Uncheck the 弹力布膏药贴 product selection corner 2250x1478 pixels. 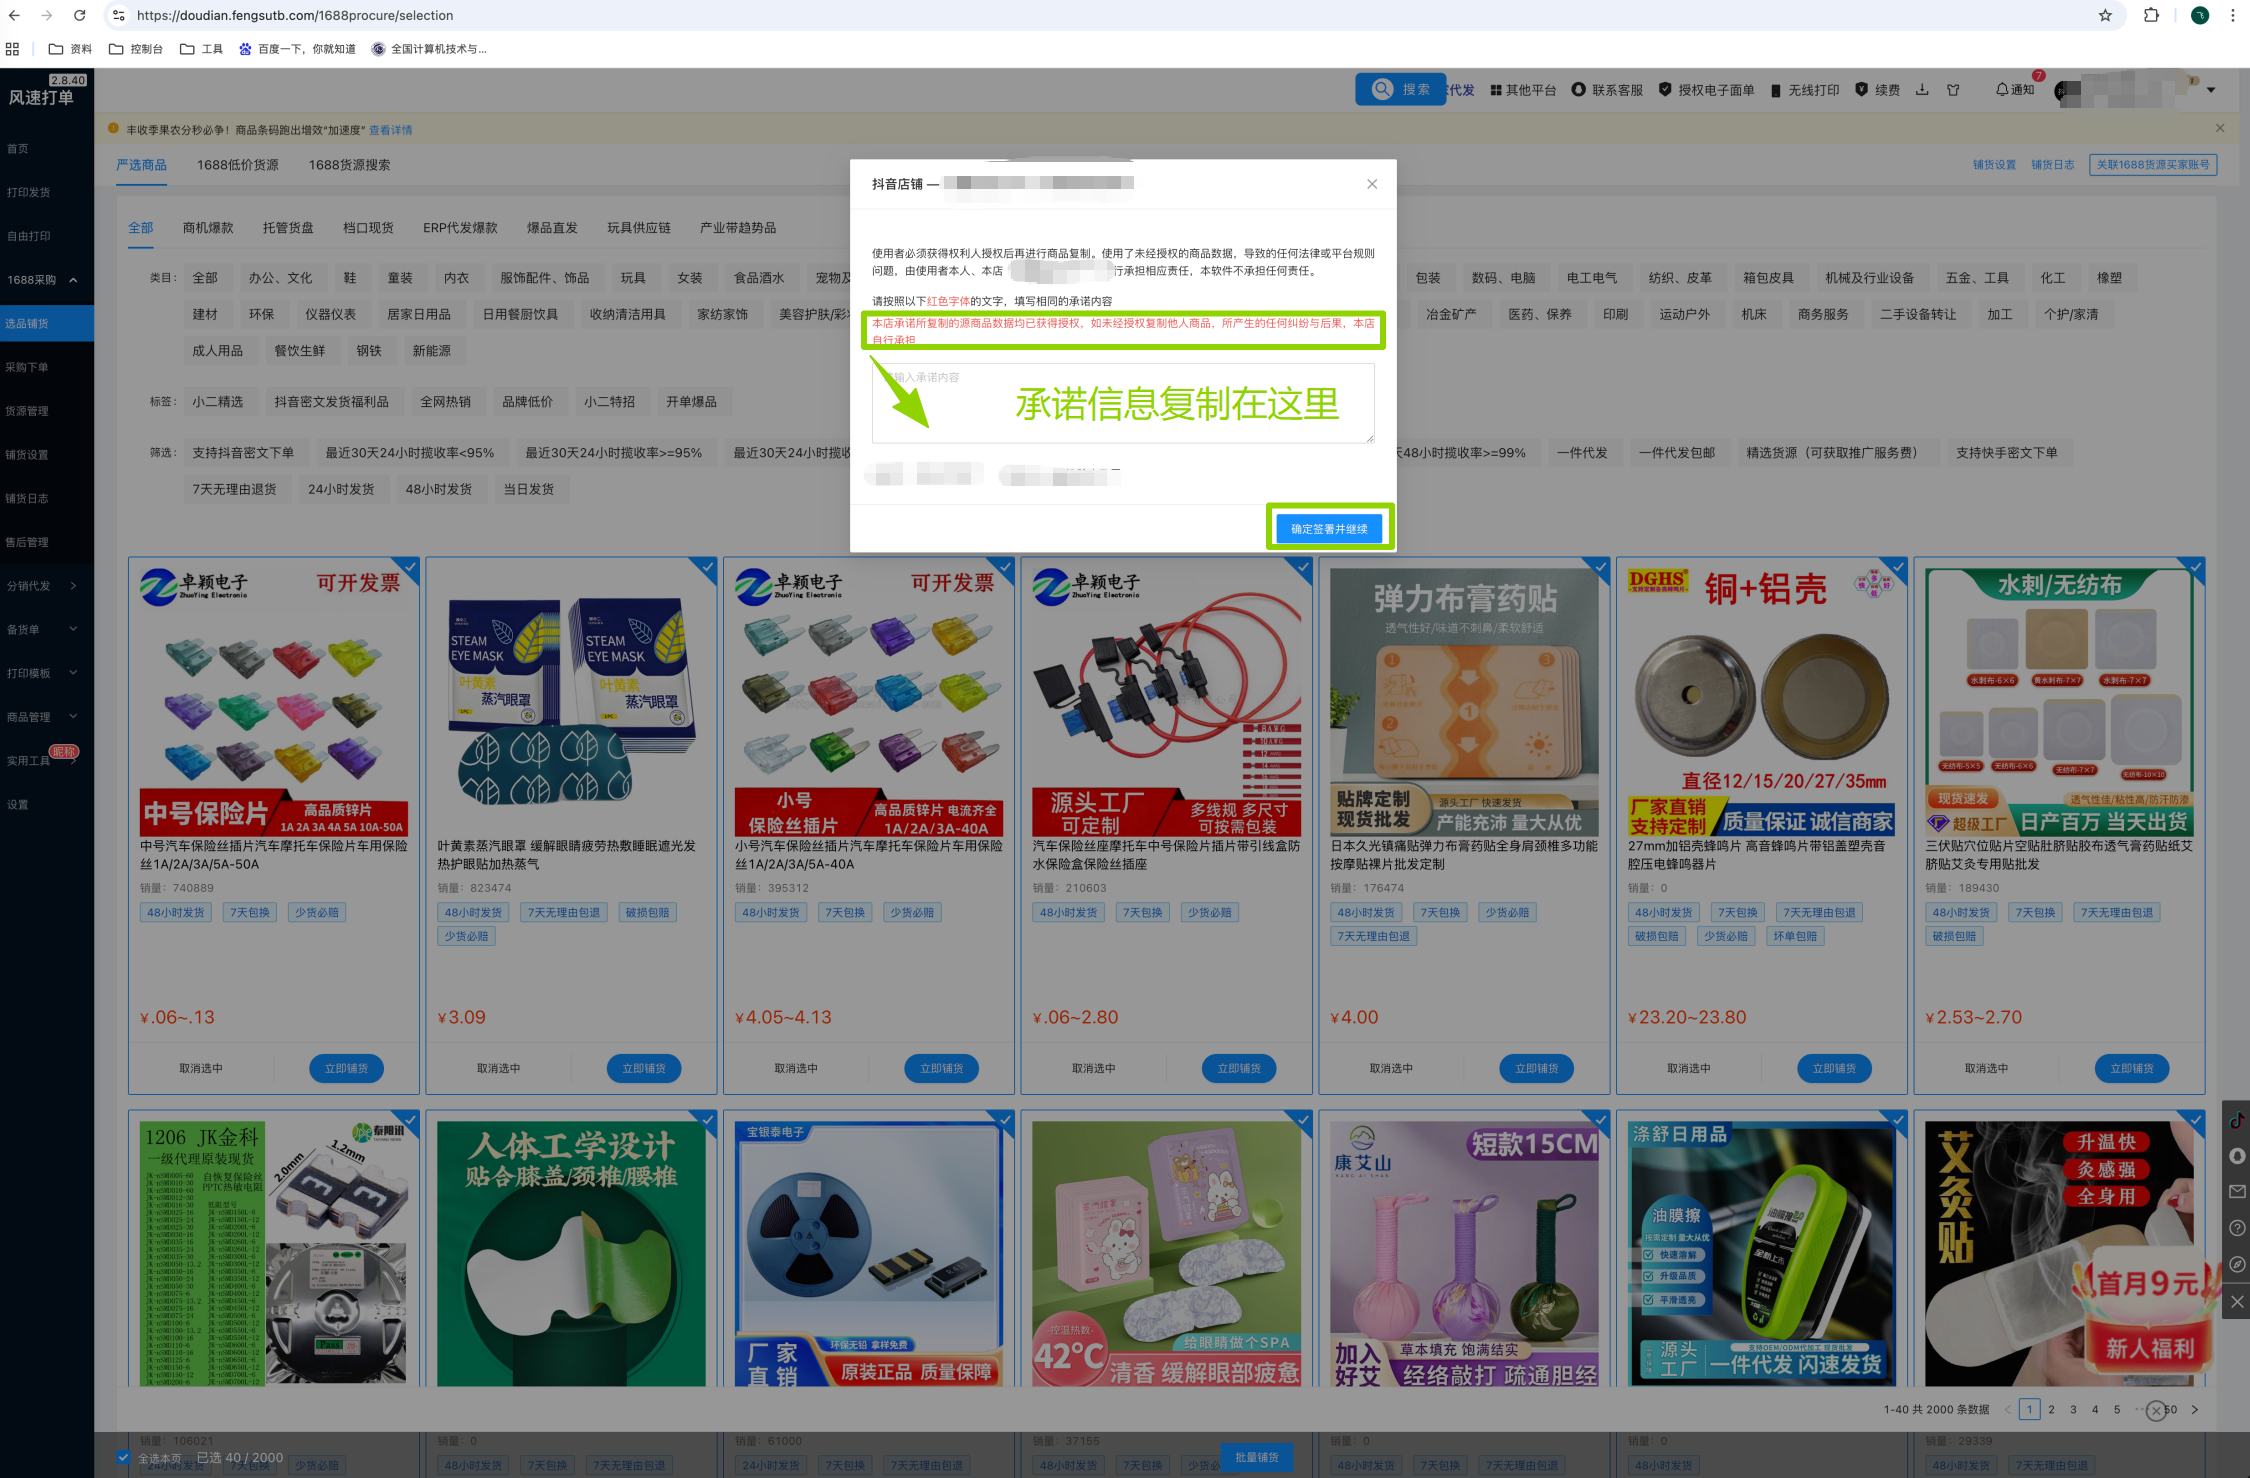[1599, 568]
